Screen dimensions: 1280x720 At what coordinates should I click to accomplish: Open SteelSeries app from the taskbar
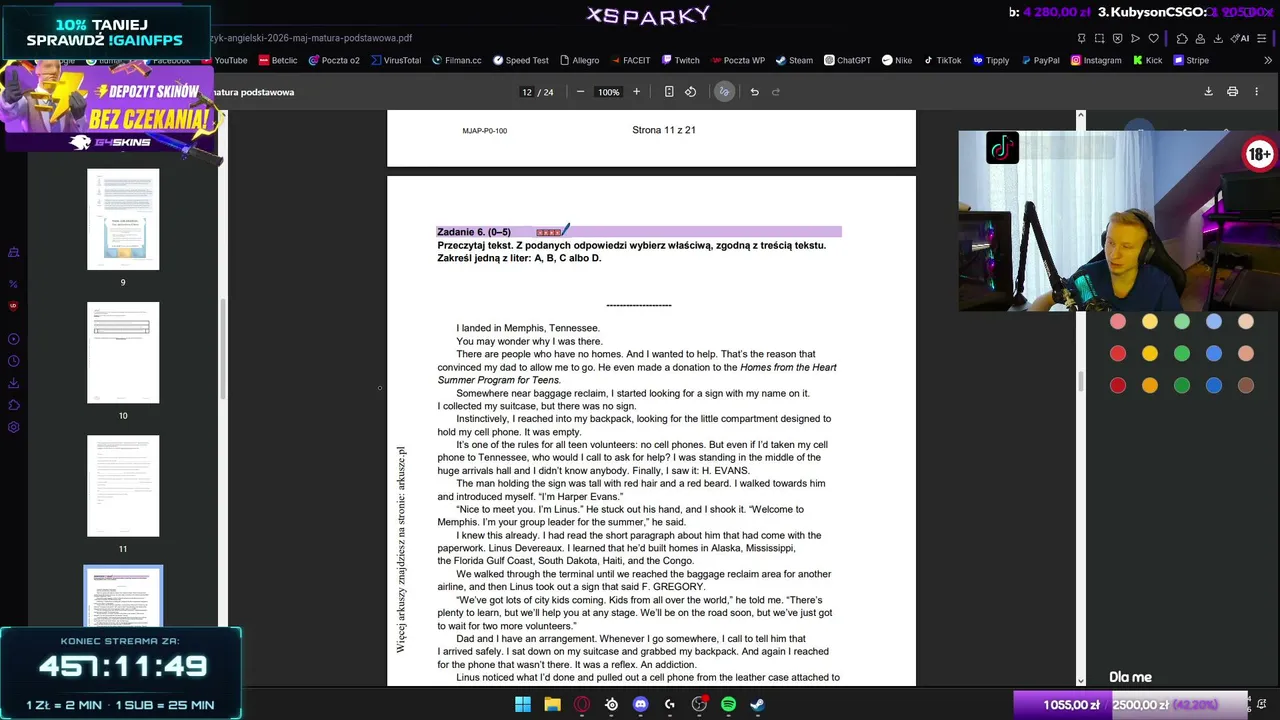(611, 704)
